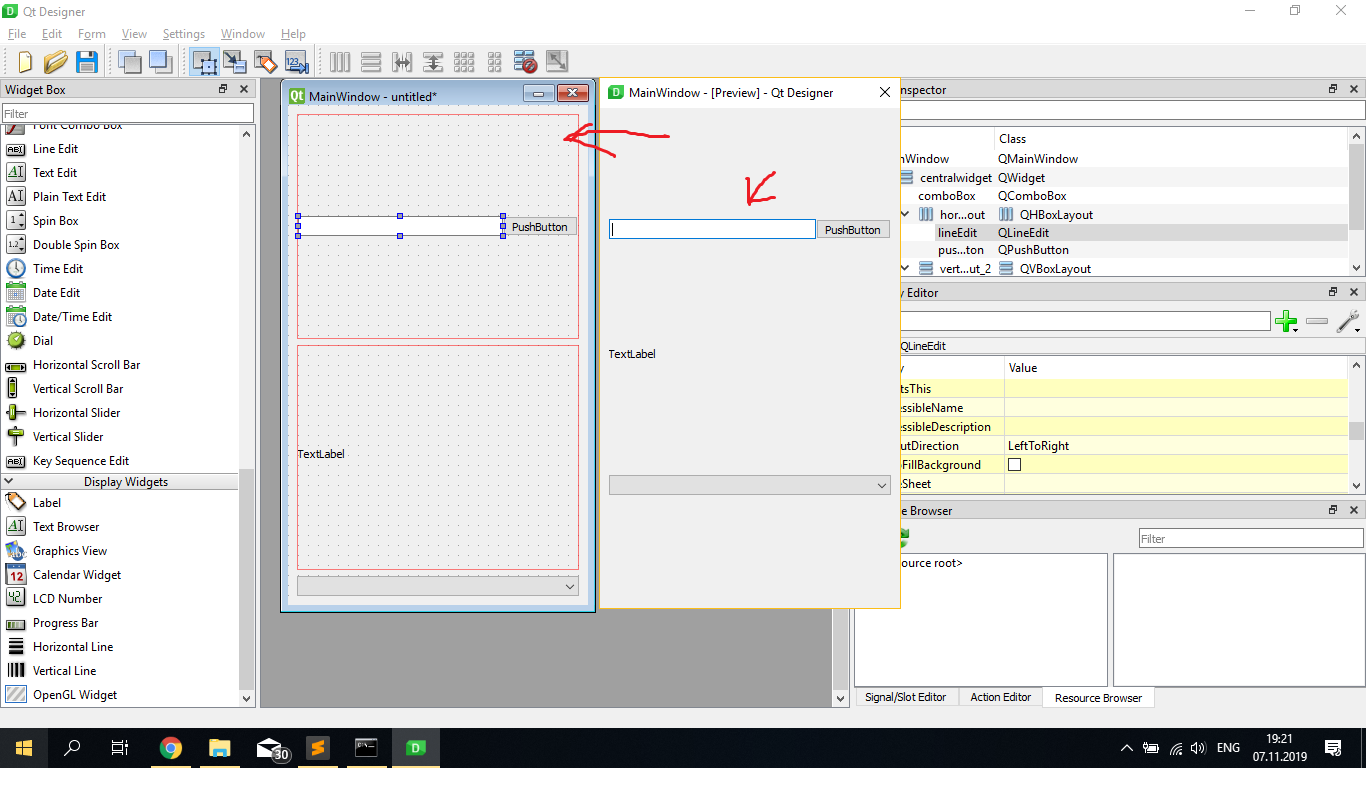Image resolution: width=1366 pixels, height=800 pixels.
Task: Switch to the Signal/Slot Editor tab
Action: pyautogui.click(x=906, y=697)
